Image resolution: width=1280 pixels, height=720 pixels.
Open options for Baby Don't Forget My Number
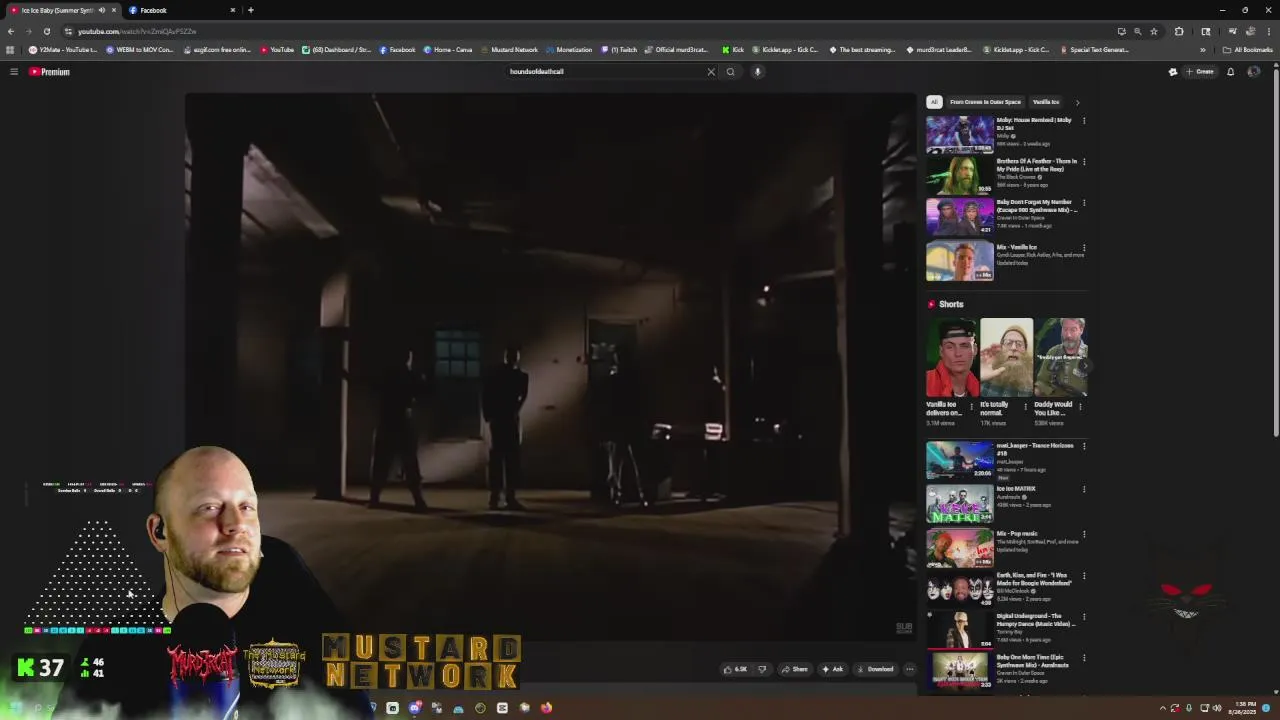click(1084, 203)
